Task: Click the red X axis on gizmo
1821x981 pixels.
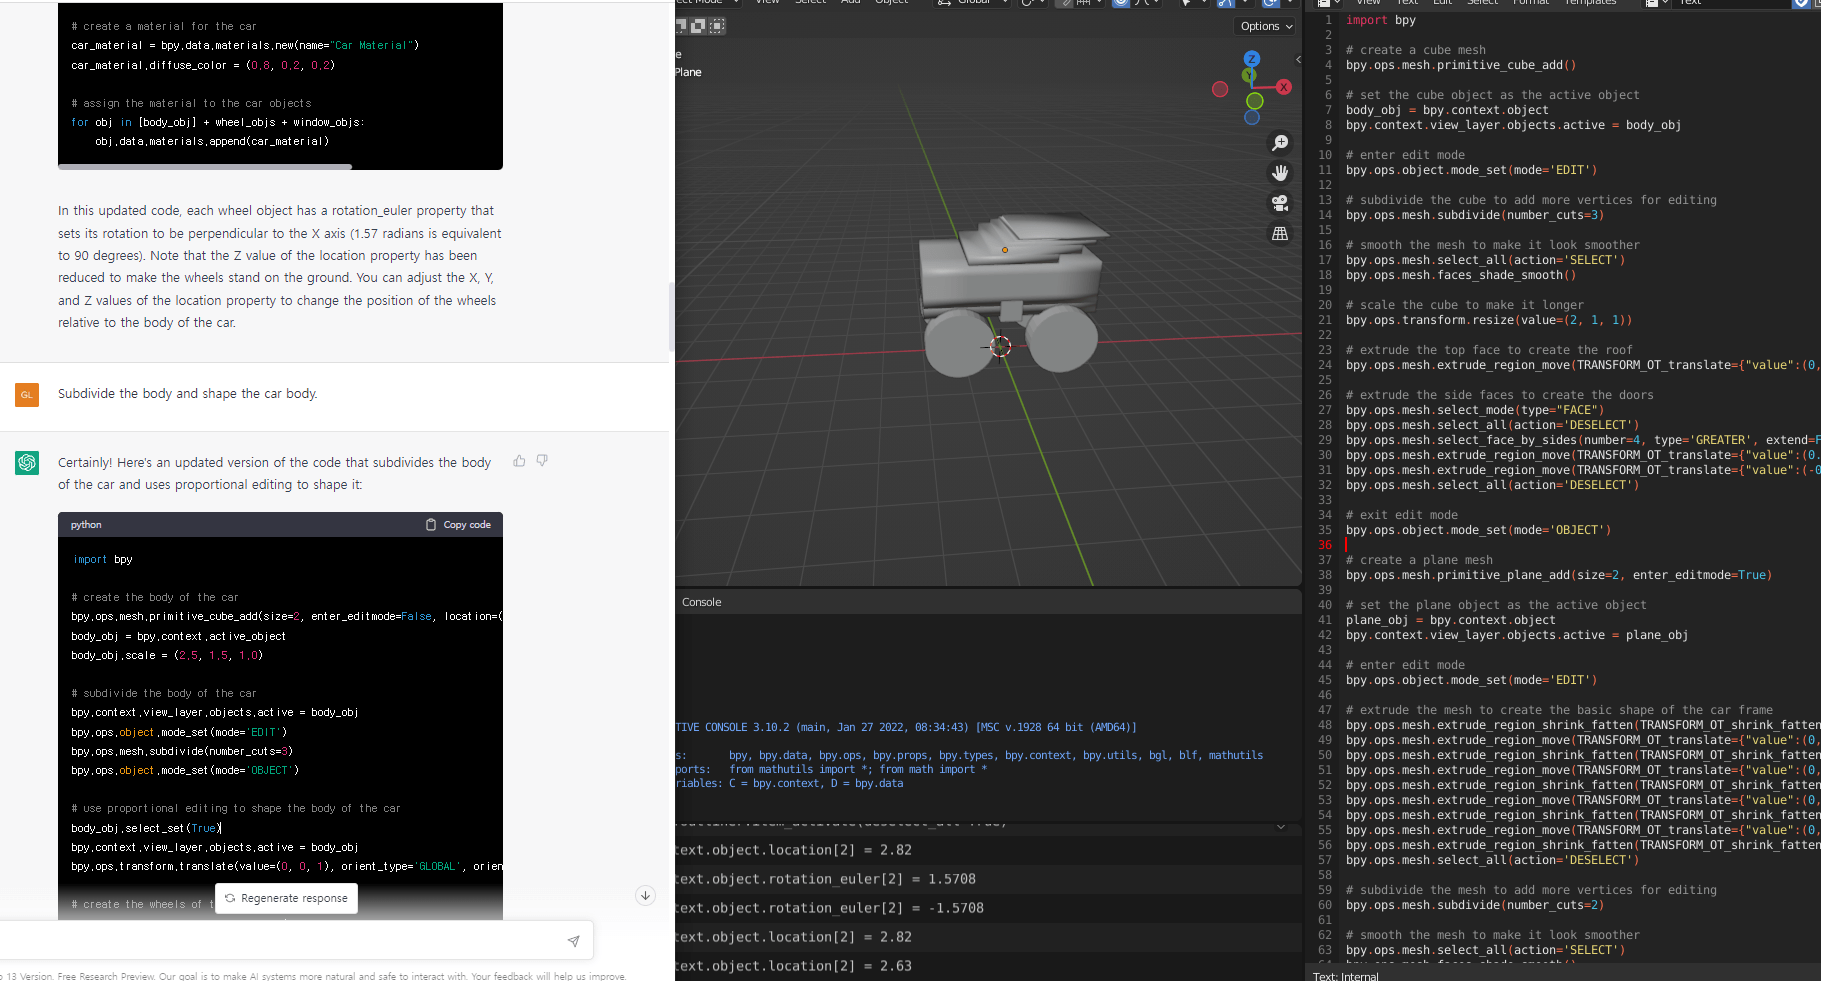Action: click(x=1284, y=87)
